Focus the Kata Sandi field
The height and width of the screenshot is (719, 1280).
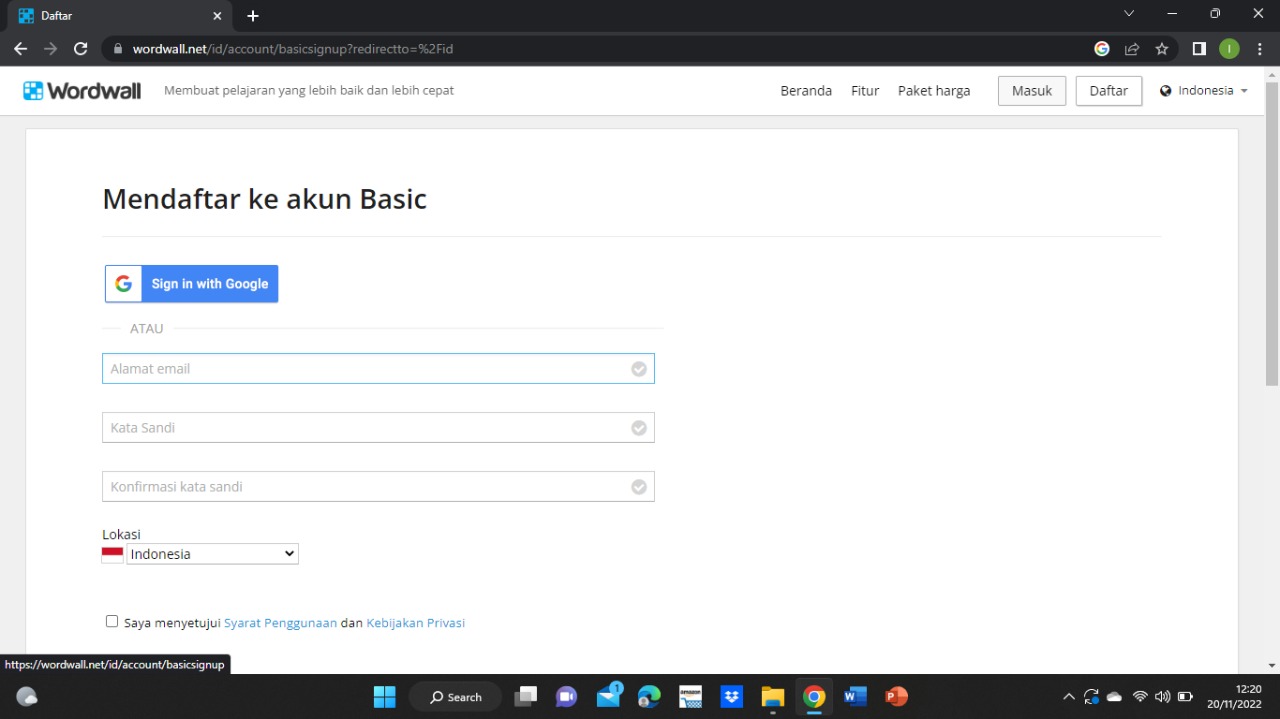tap(378, 427)
